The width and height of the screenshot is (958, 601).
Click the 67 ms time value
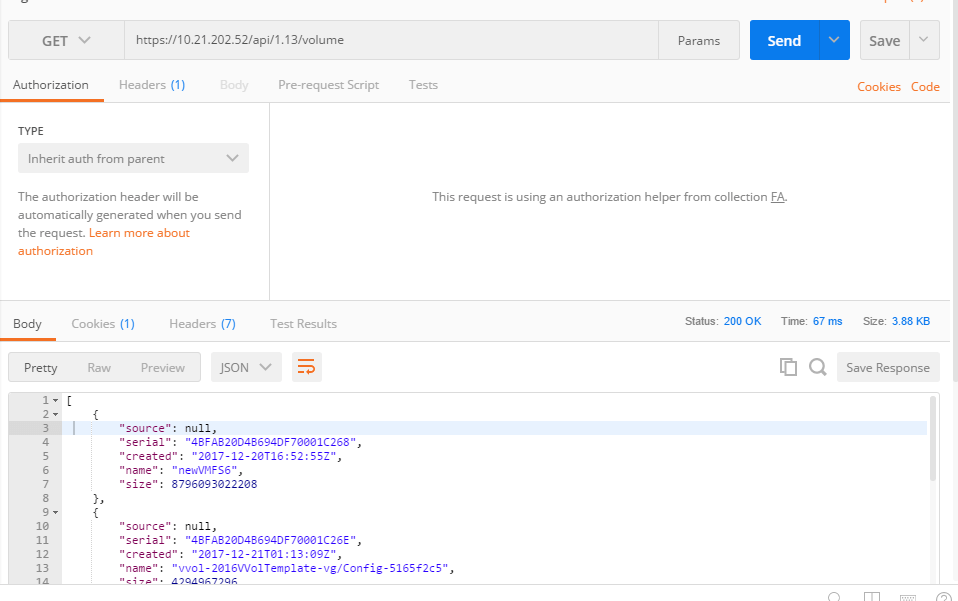coord(827,321)
